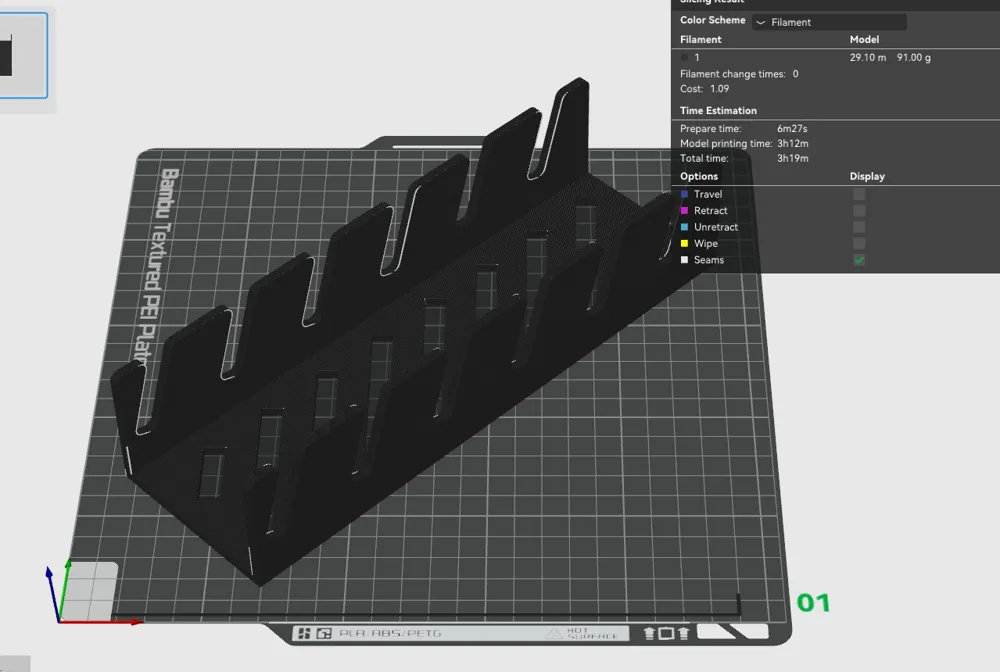The image size is (1000, 672).
Task: Click the 91.00 g filament weight
Action: [913, 57]
